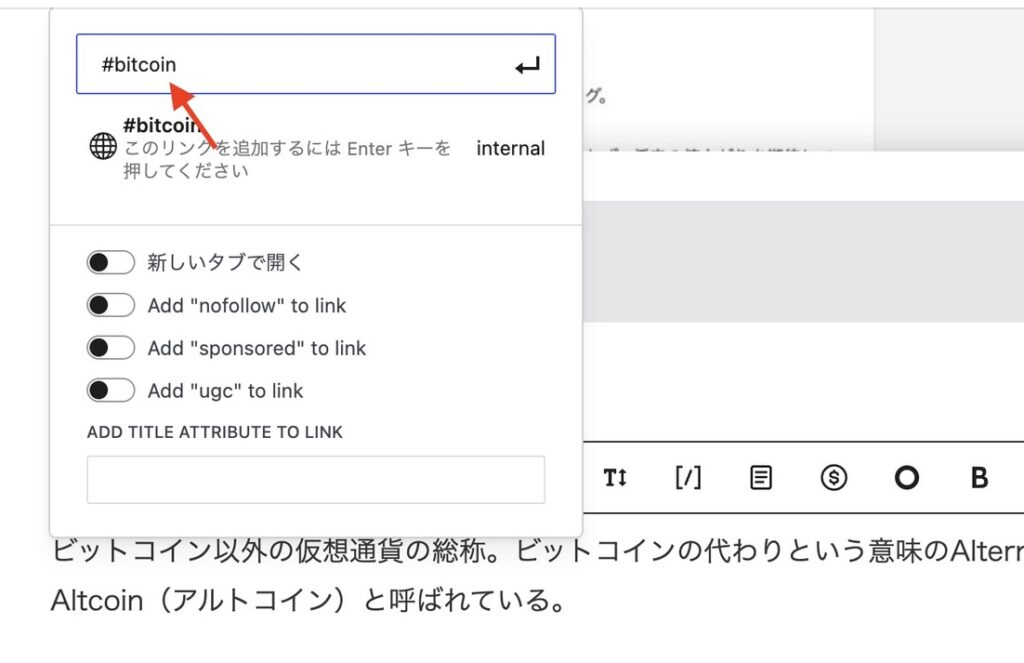Enable the 新しいタブで開く toggle
The width and height of the screenshot is (1024, 663).
110,261
